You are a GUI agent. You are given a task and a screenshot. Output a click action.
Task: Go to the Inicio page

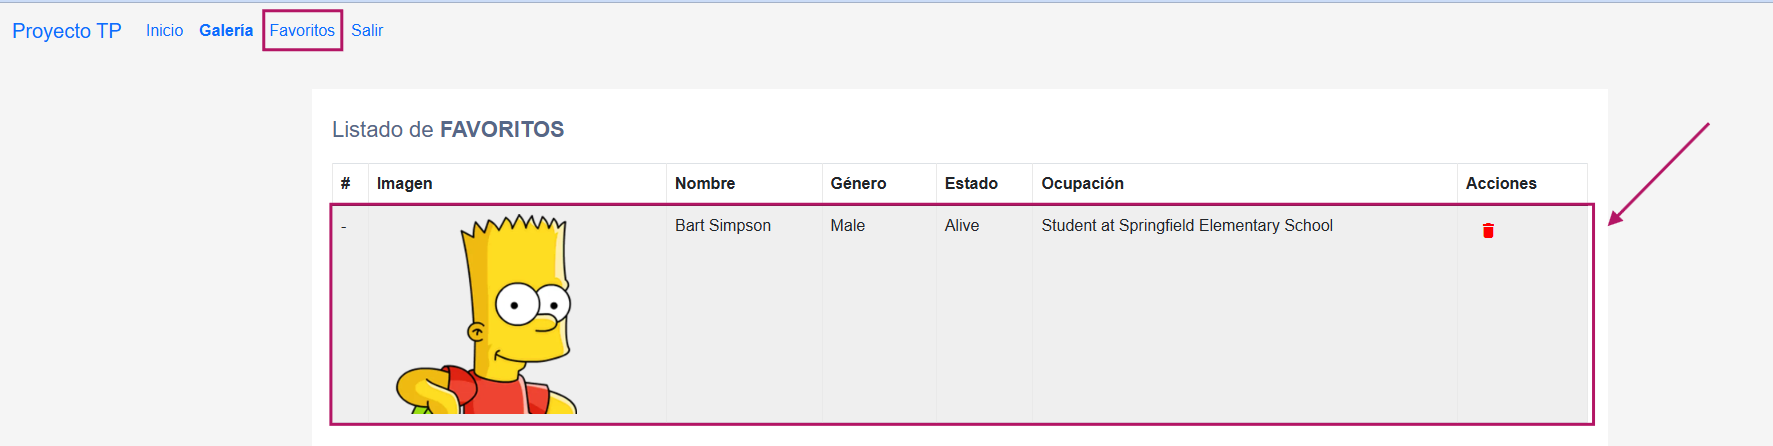164,31
